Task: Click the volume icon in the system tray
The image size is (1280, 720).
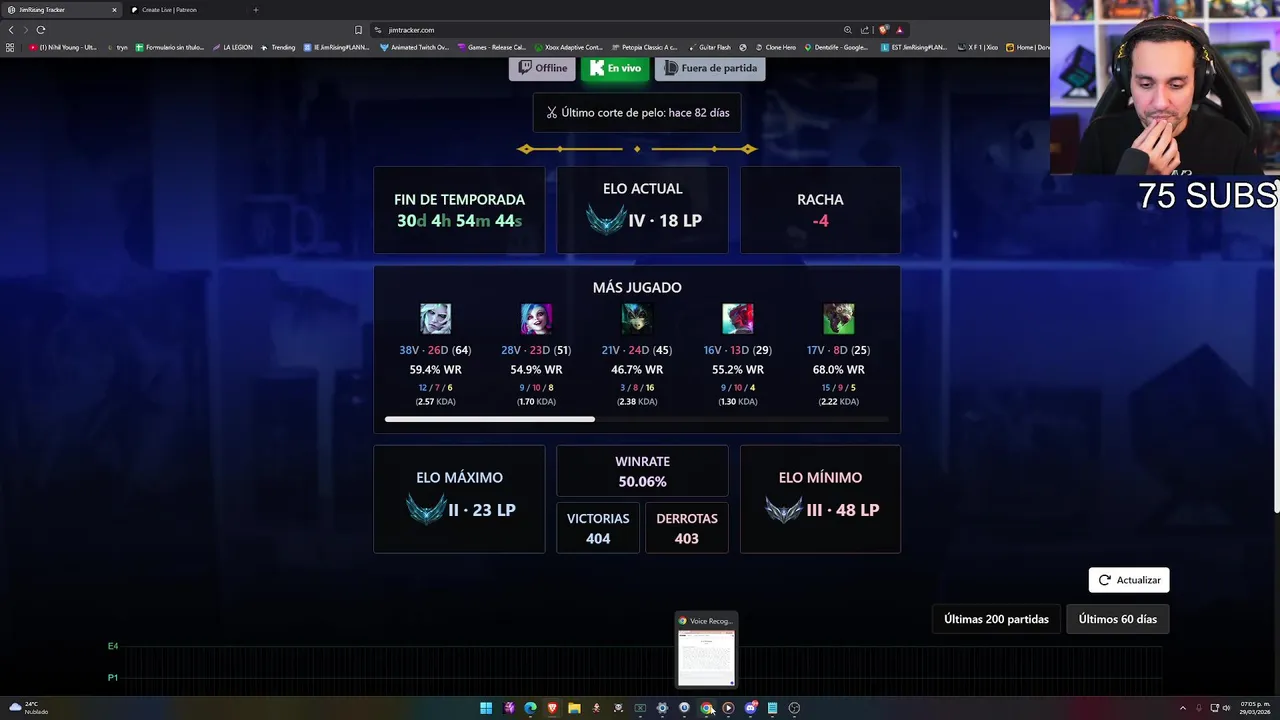Action: click(1227, 708)
